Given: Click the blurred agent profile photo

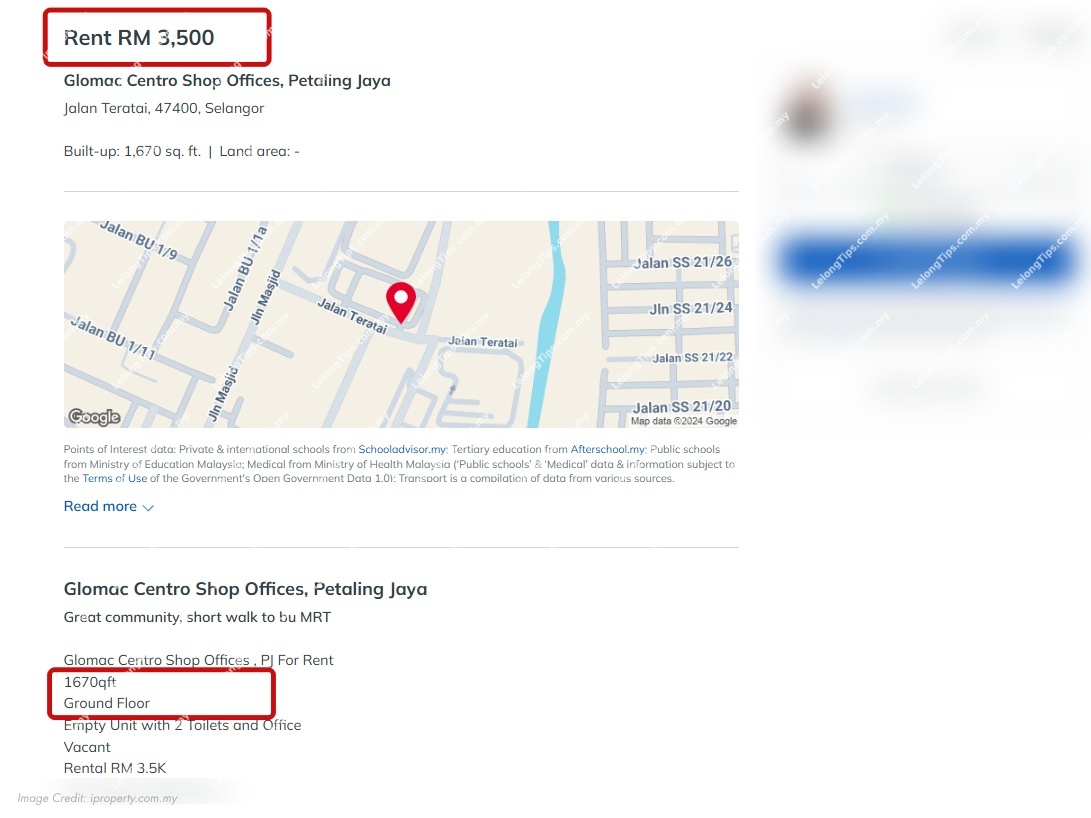Looking at the screenshot, I should 807,111.
